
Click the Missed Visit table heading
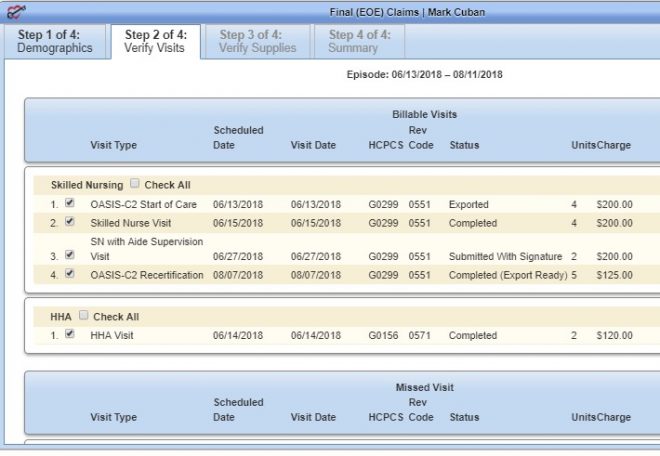[425, 387]
